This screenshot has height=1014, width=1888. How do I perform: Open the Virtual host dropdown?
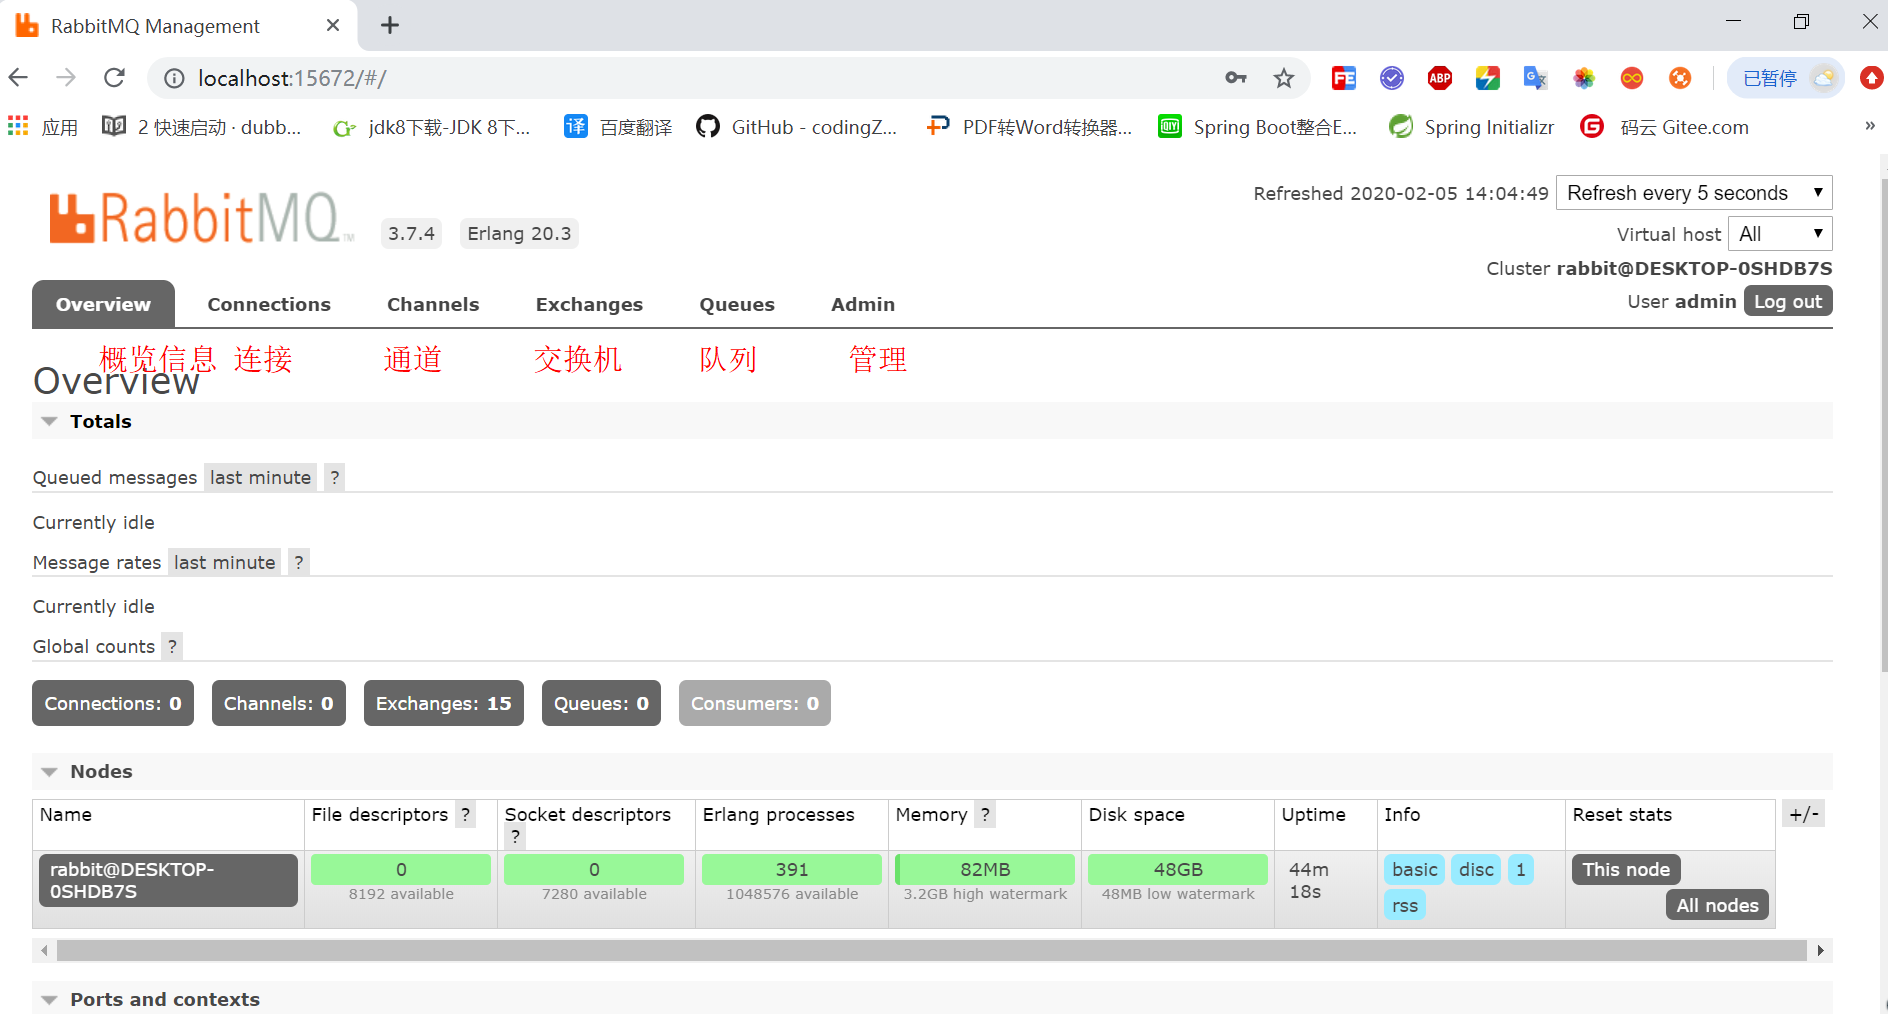coord(1780,234)
